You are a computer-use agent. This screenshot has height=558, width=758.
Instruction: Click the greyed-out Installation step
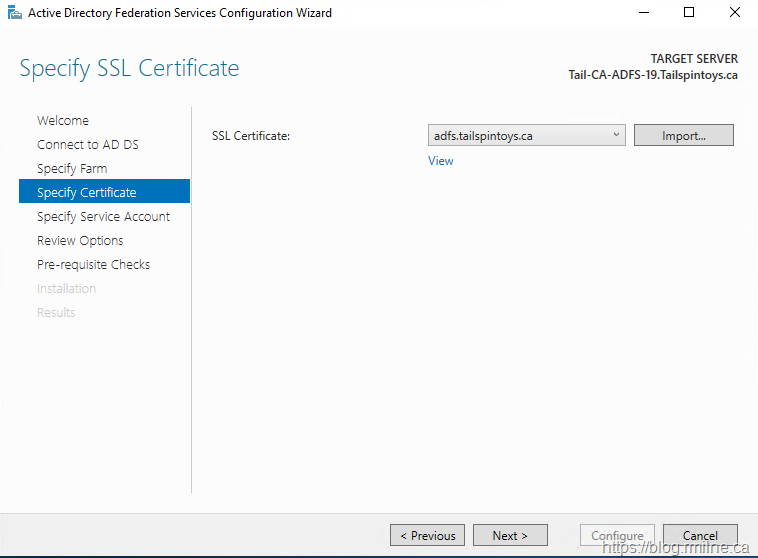(66, 288)
